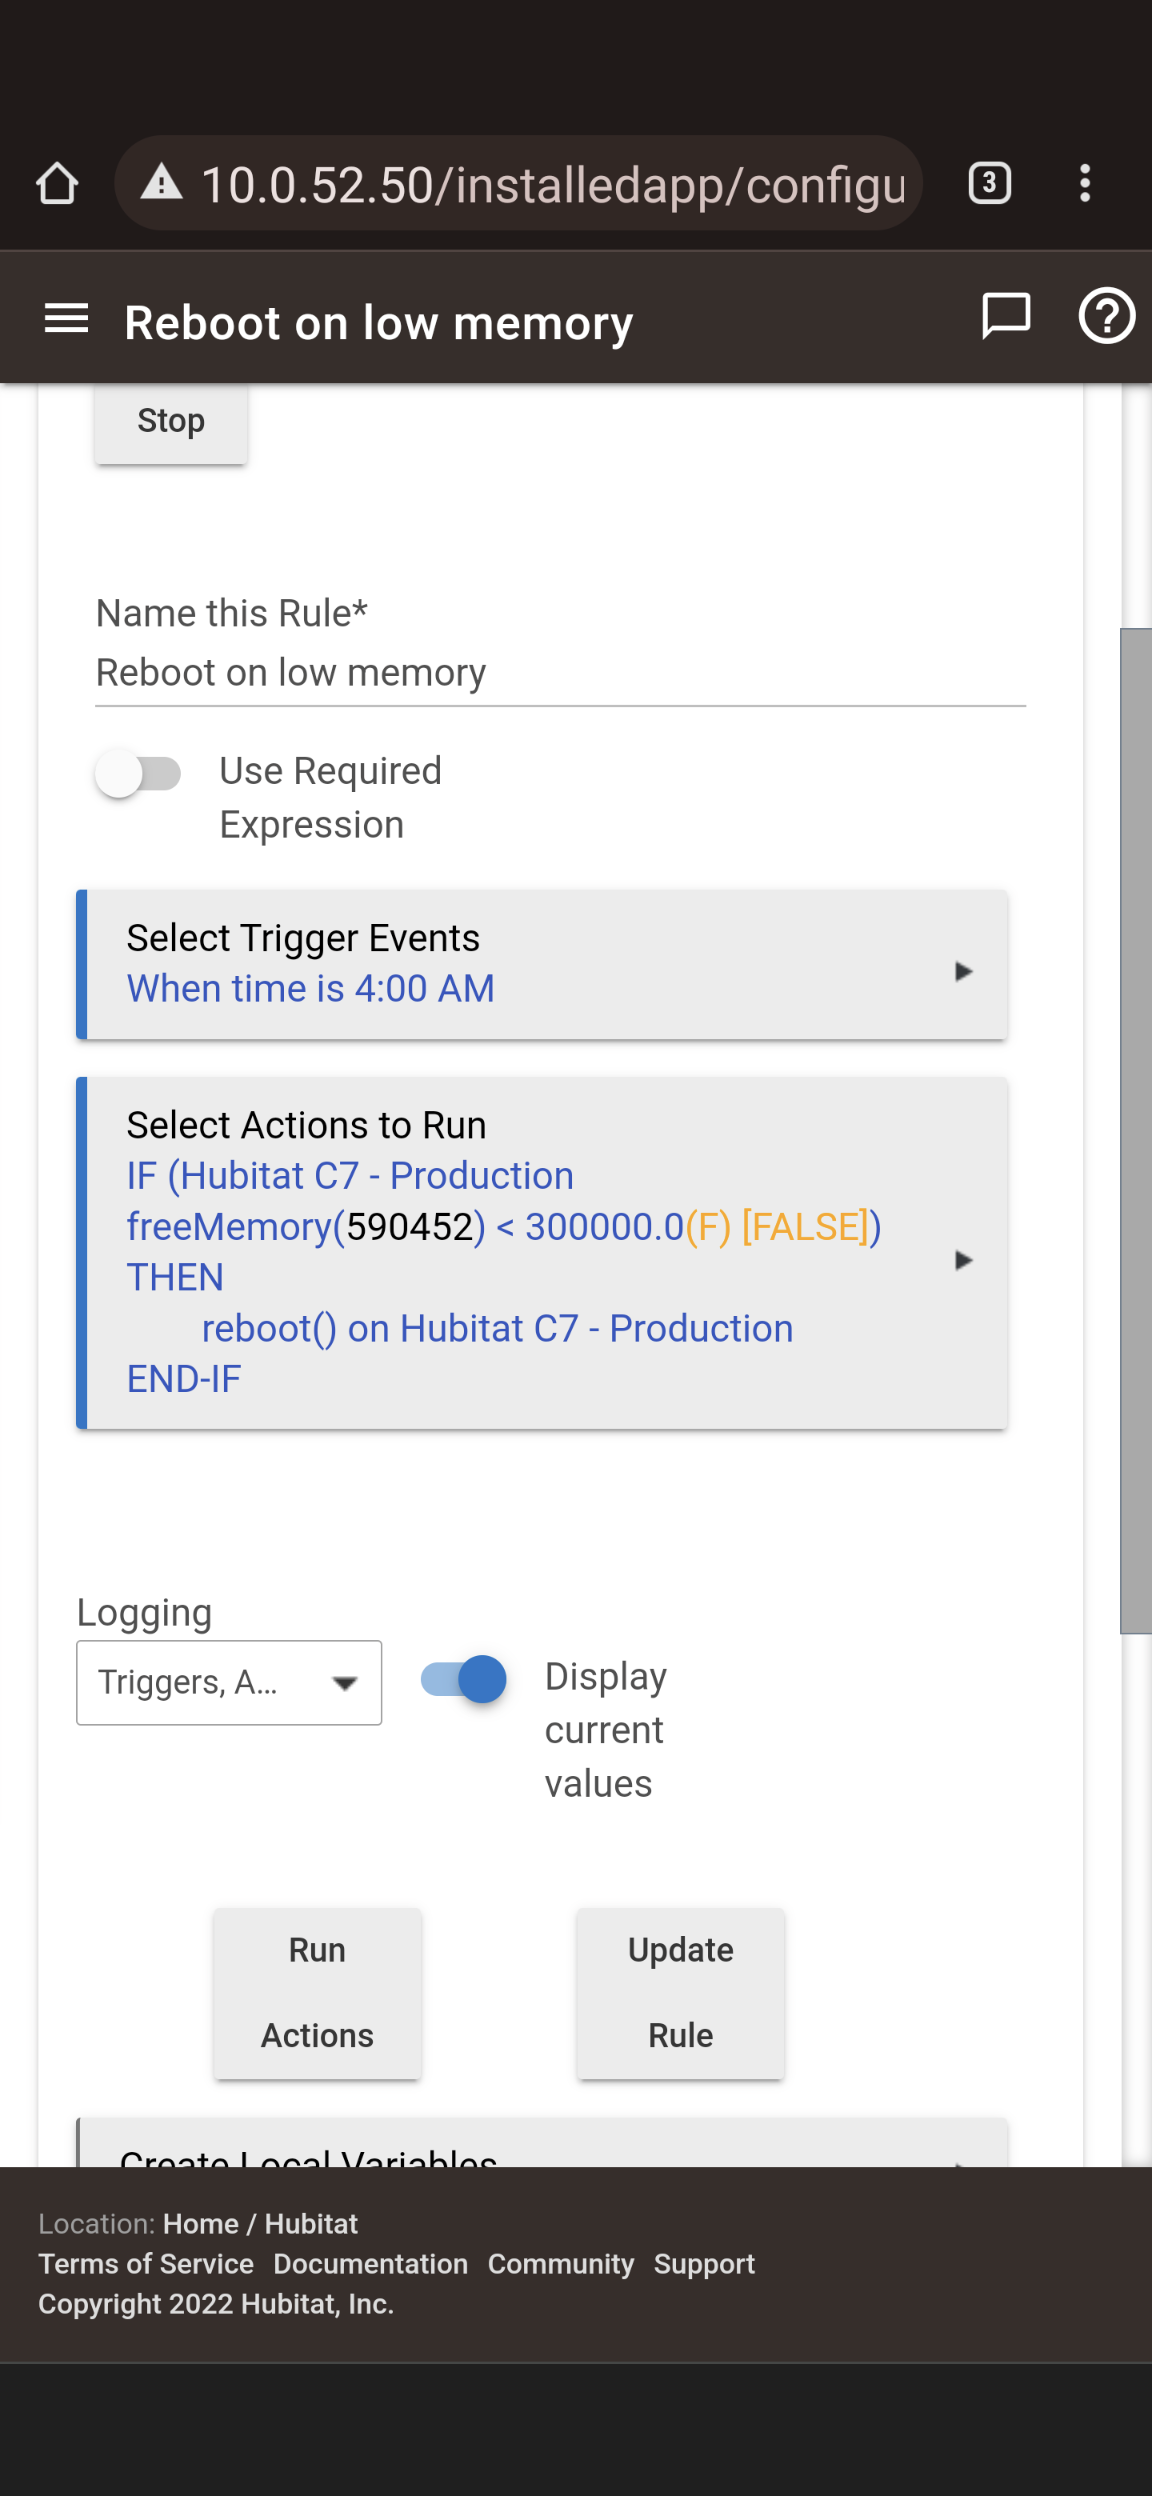Click the page vertical scrollbar thumb
This screenshot has height=2496, width=1152.
coord(1135,1130)
